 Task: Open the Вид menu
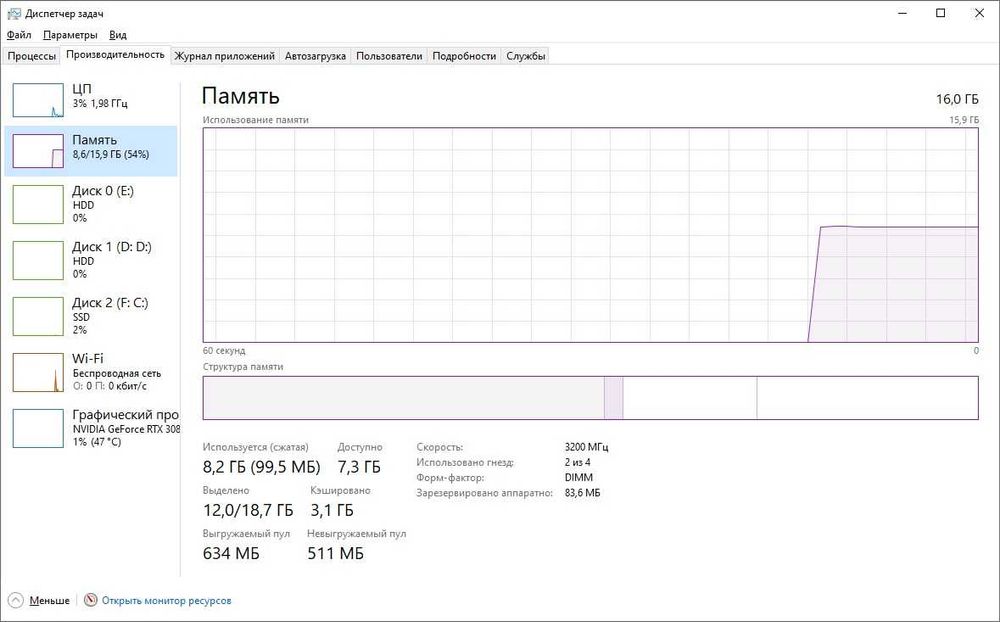point(118,34)
